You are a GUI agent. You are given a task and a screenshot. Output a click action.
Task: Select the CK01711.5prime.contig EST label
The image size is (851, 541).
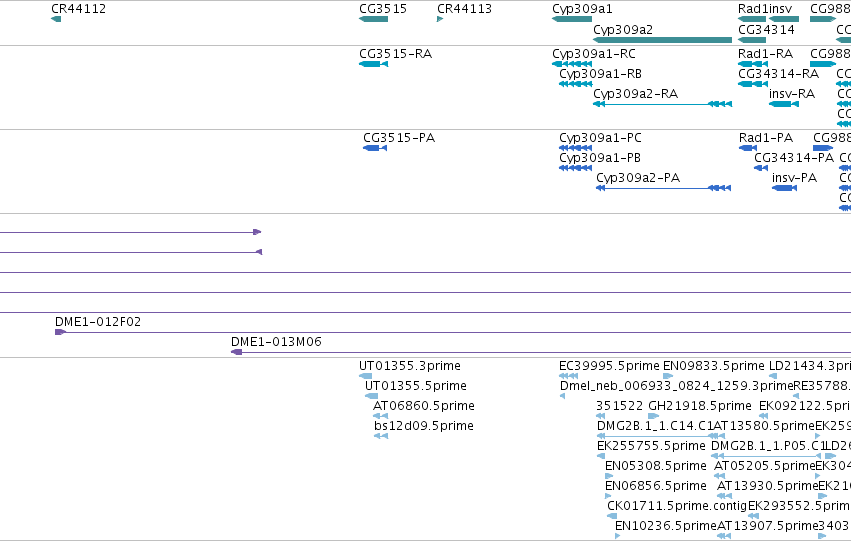(x=677, y=506)
